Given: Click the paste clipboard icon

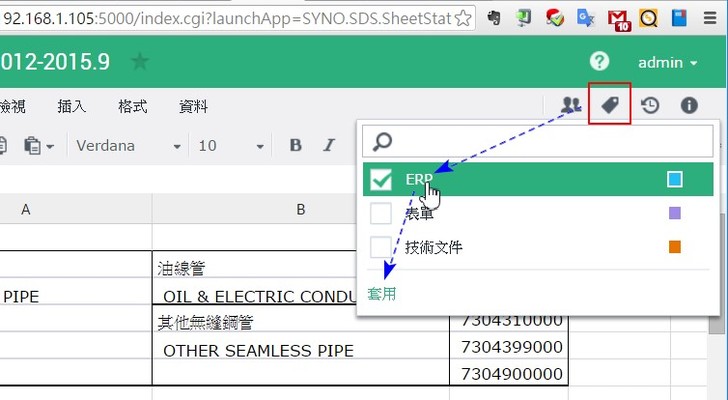Looking at the screenshot, I should coord(32,146).
